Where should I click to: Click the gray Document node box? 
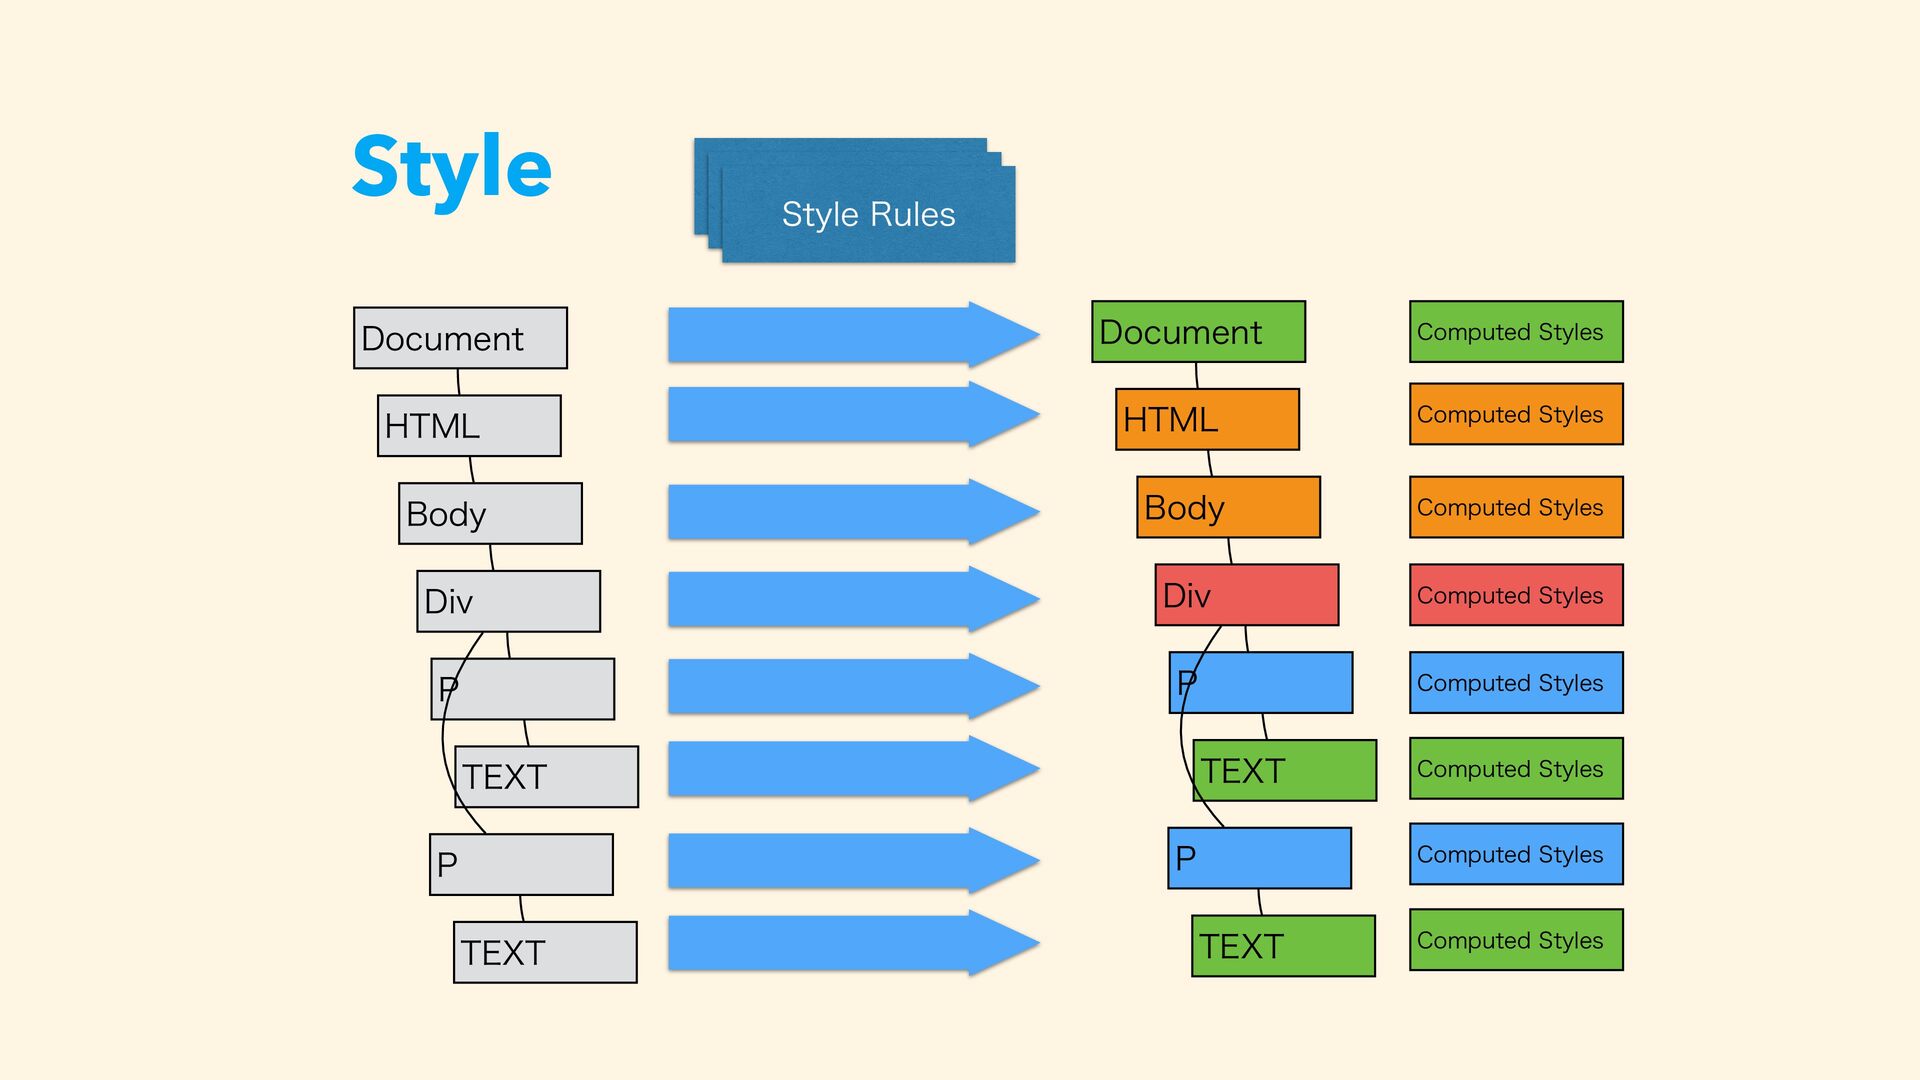(x=460, y=338)
